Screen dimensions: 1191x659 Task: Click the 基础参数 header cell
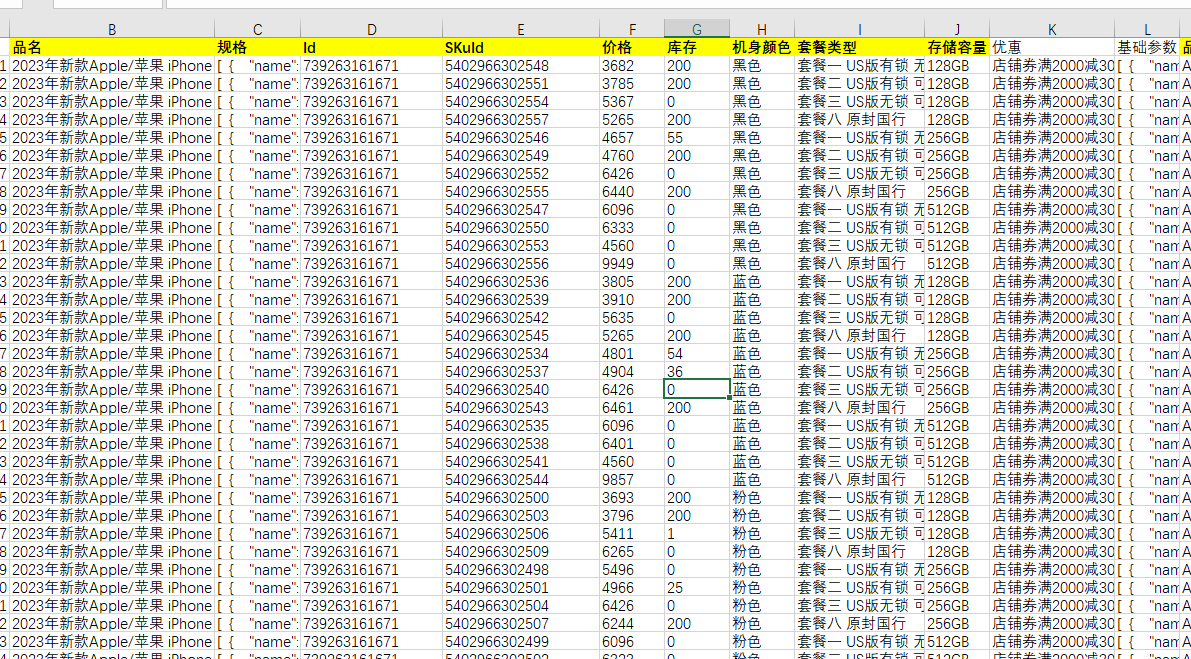click(x=1148, y=48)
